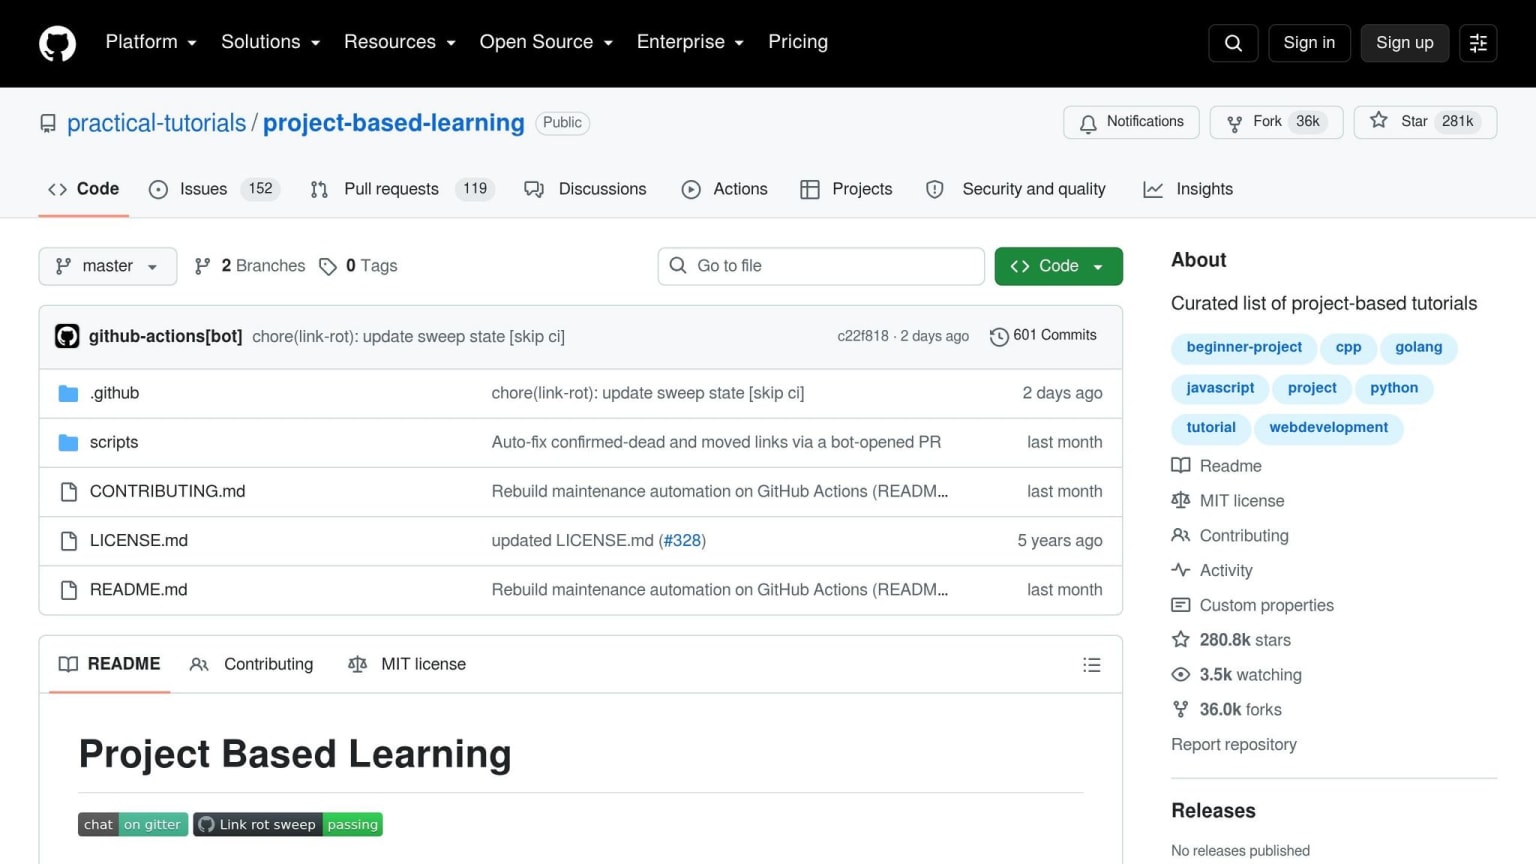Viewport: 1536px width, 864px height.
Task: Click the eye icon next to 3.5k watching
Action: coord(1181,675)
